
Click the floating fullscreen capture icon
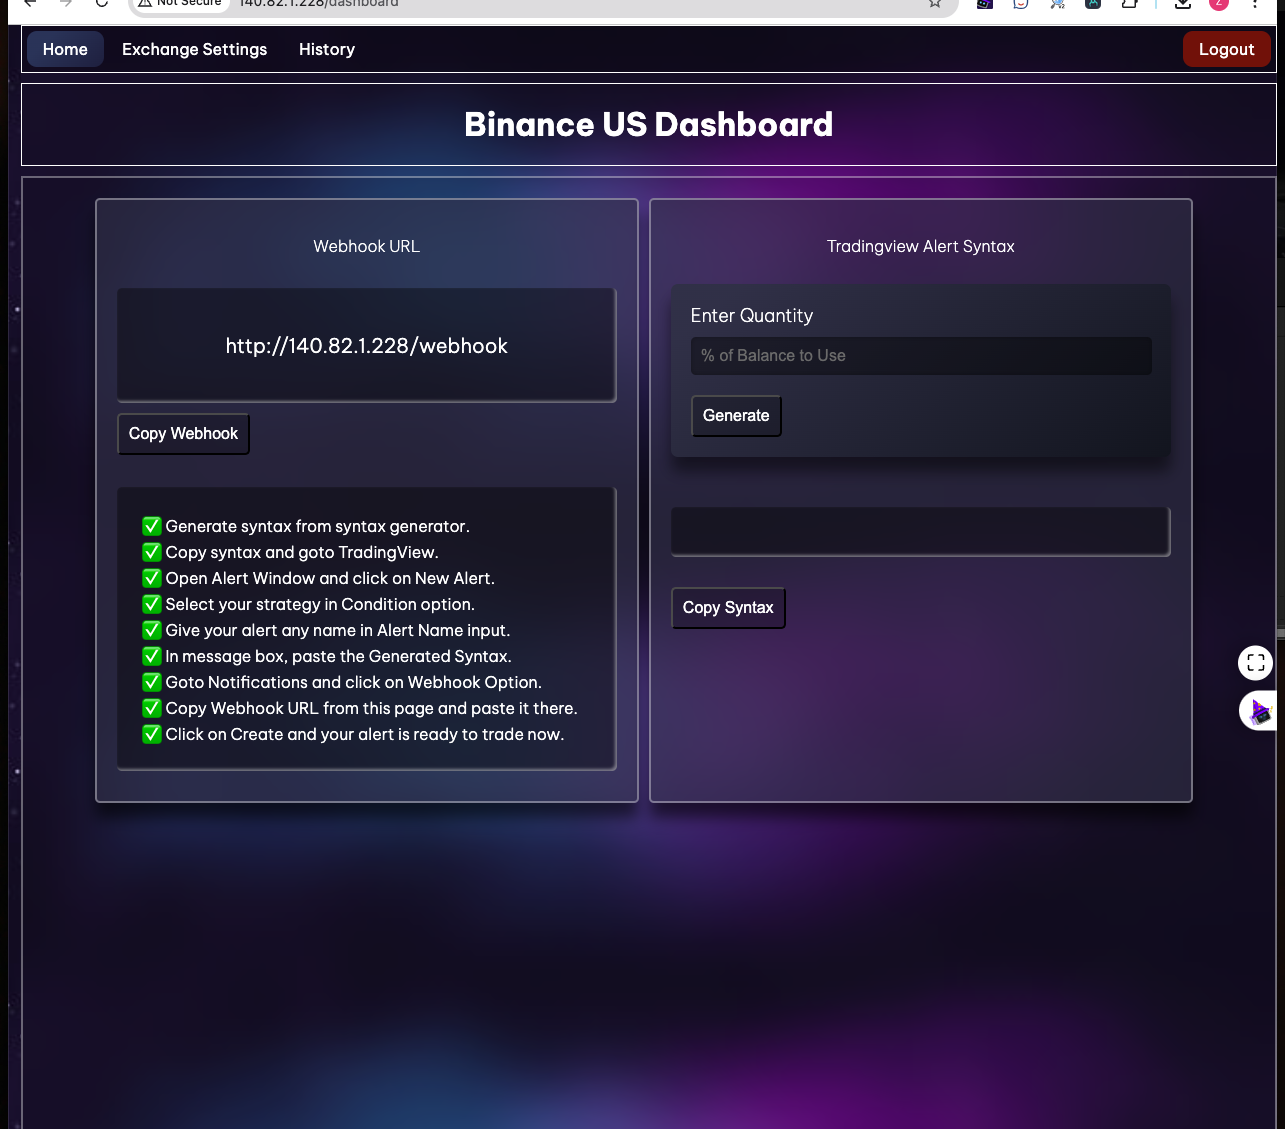pyautogui.click(x=1255, y=662)
